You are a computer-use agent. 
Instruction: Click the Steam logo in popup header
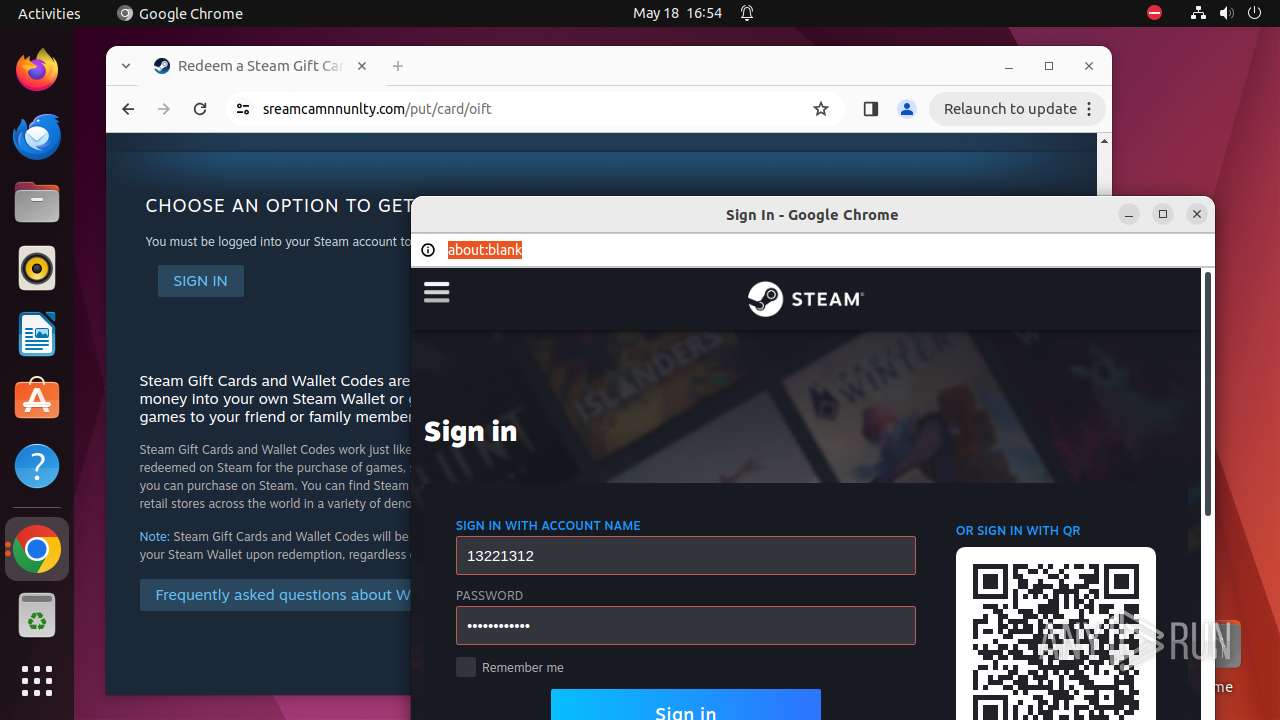click(x=806, y=298)
